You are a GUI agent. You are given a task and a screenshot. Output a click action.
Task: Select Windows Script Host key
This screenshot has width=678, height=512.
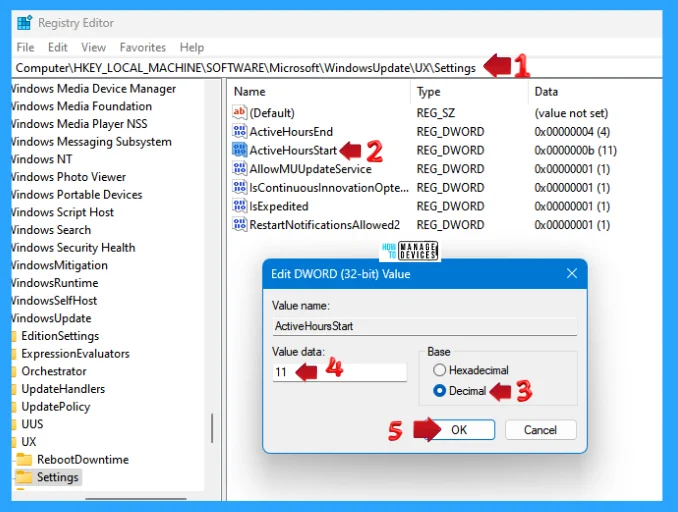(x=62, y=212)
